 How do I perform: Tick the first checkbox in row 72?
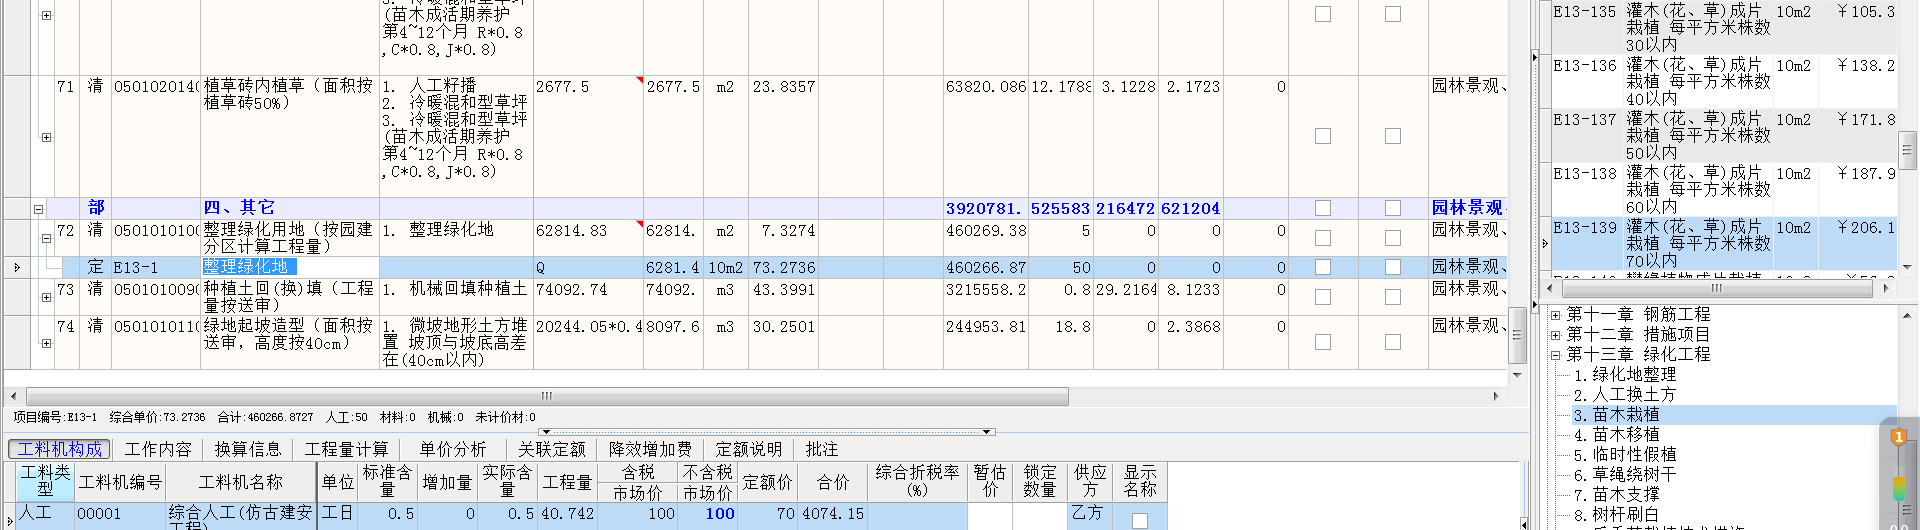point(1323,238)
